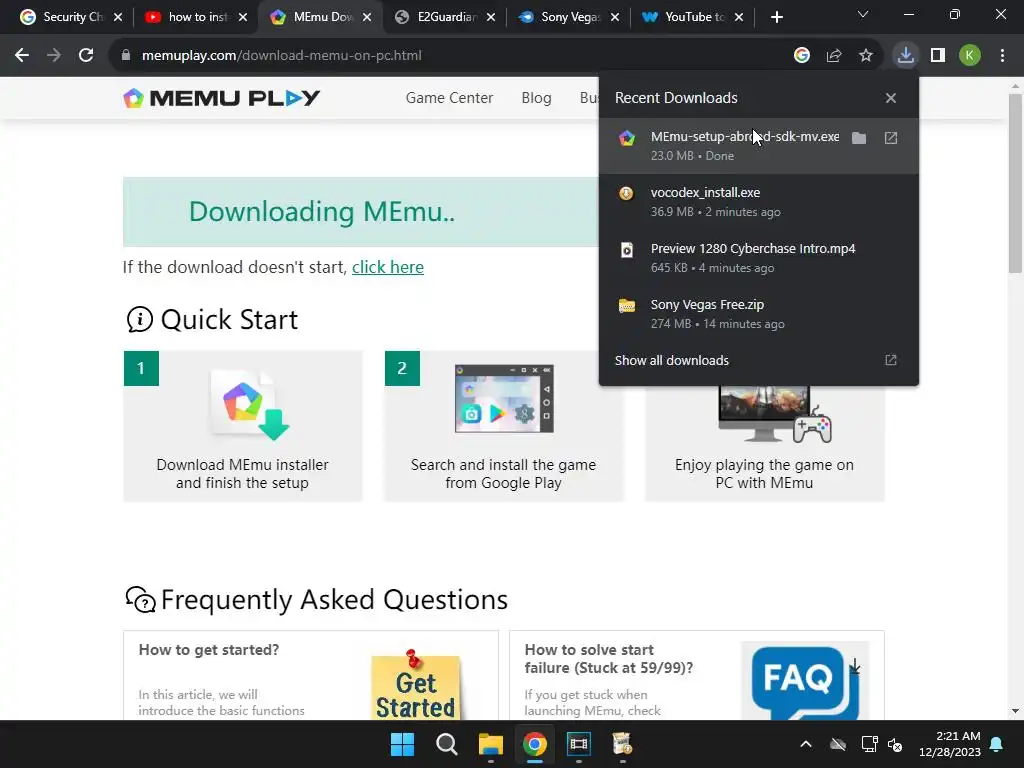Click the FAQ speech bubble image
Viewport: 1024px width, 768px height.
805,681
